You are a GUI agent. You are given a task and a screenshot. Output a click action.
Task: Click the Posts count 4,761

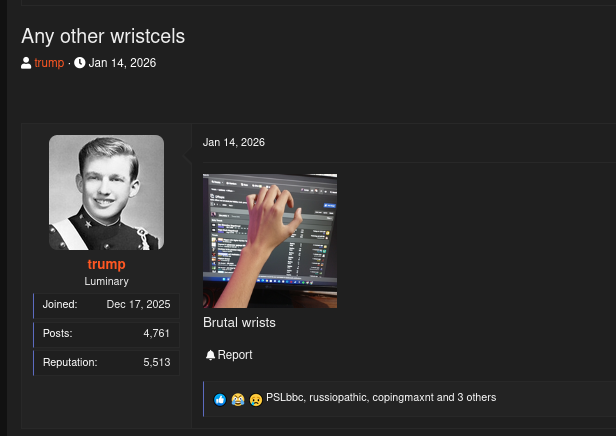tap(157, 333)
